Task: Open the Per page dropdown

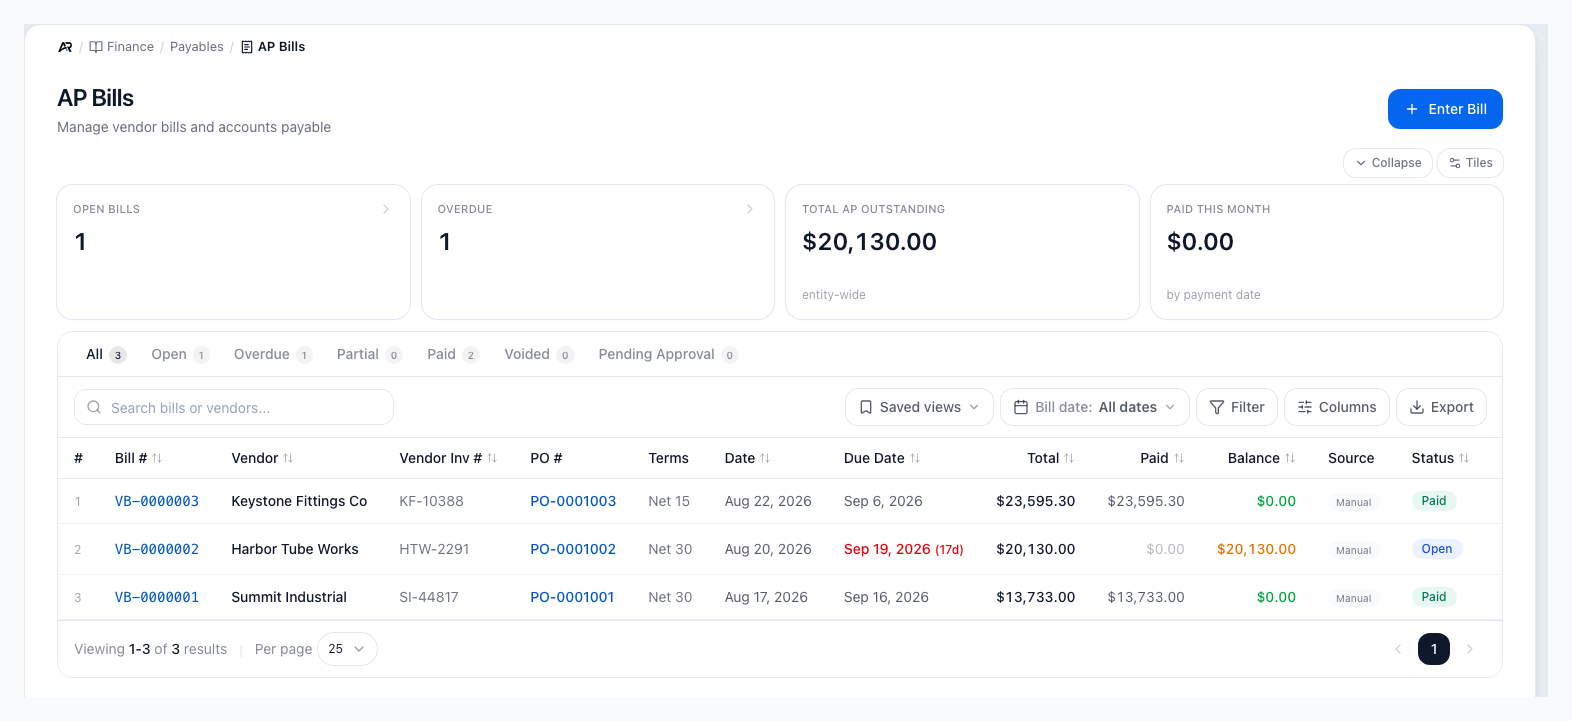Action: coord(347,649)
